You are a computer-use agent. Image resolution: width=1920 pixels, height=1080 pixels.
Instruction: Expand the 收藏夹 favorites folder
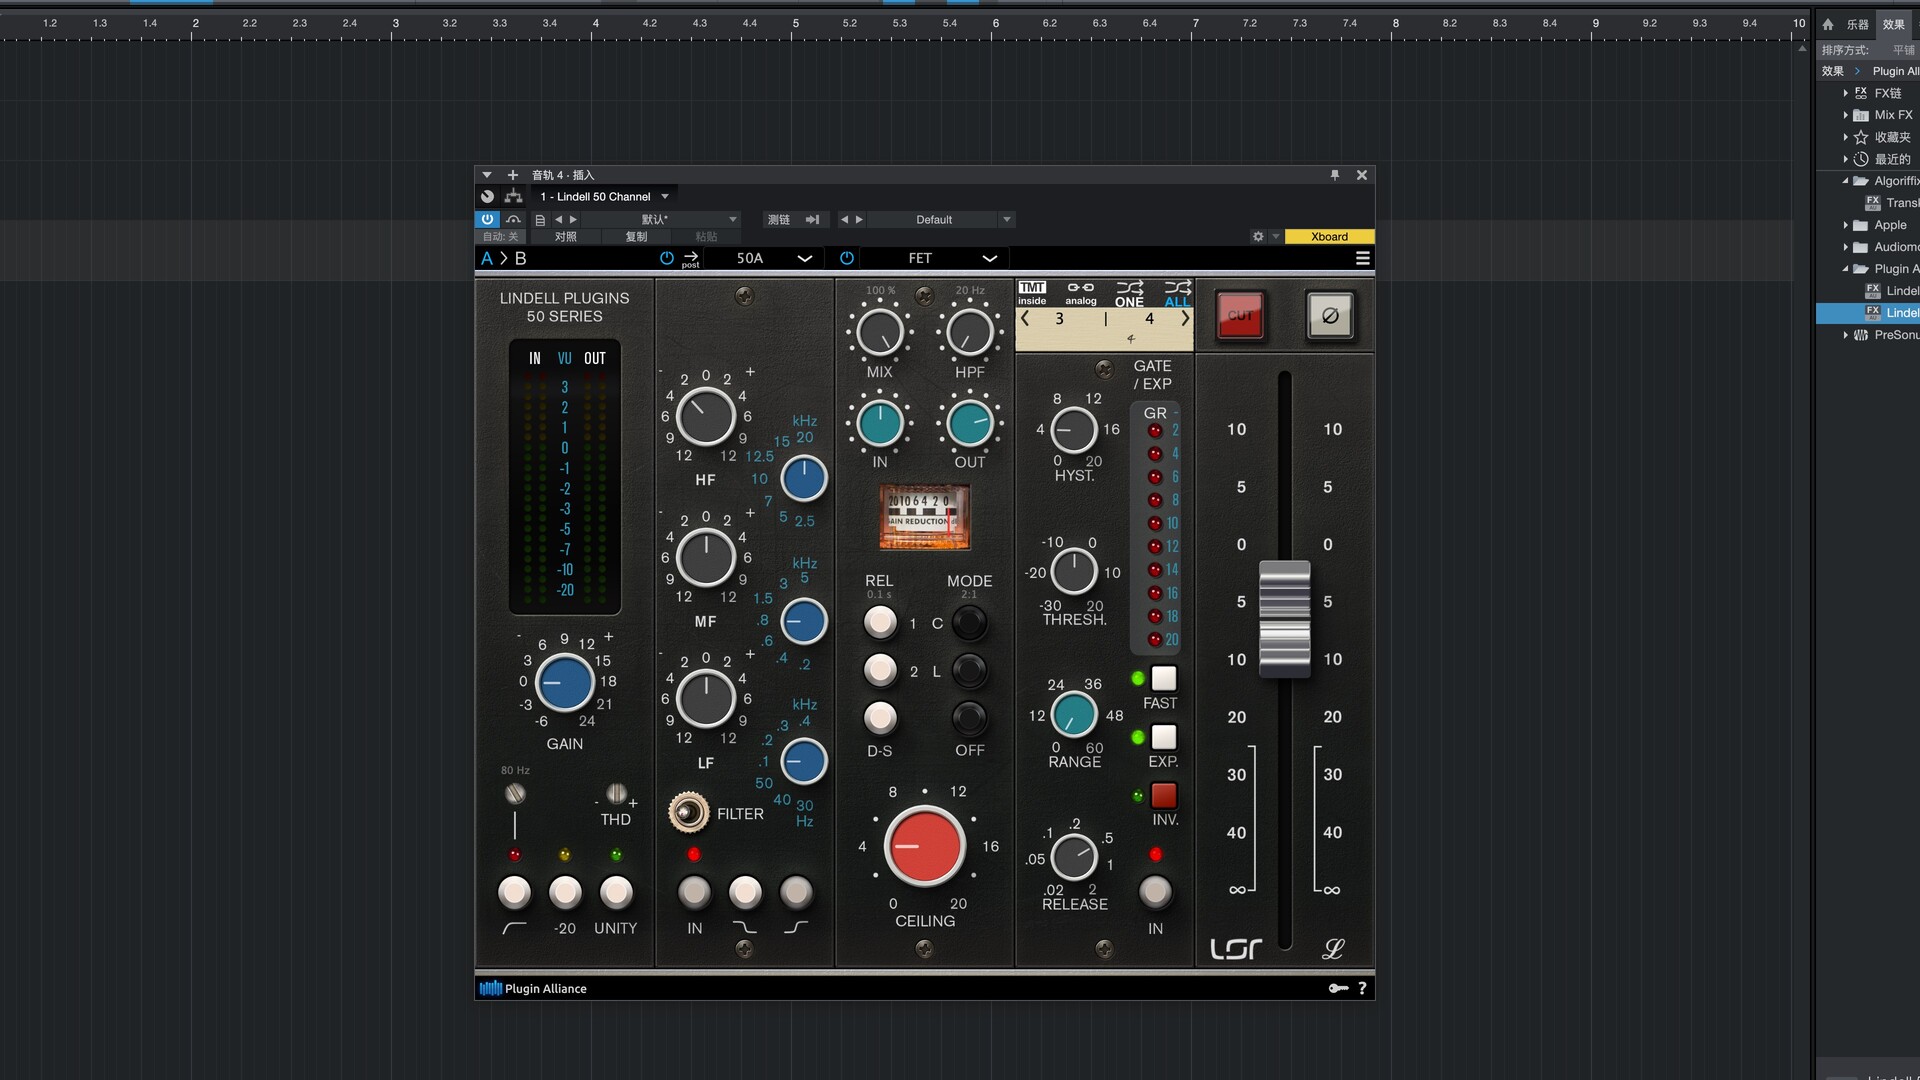coord(1846,137)
